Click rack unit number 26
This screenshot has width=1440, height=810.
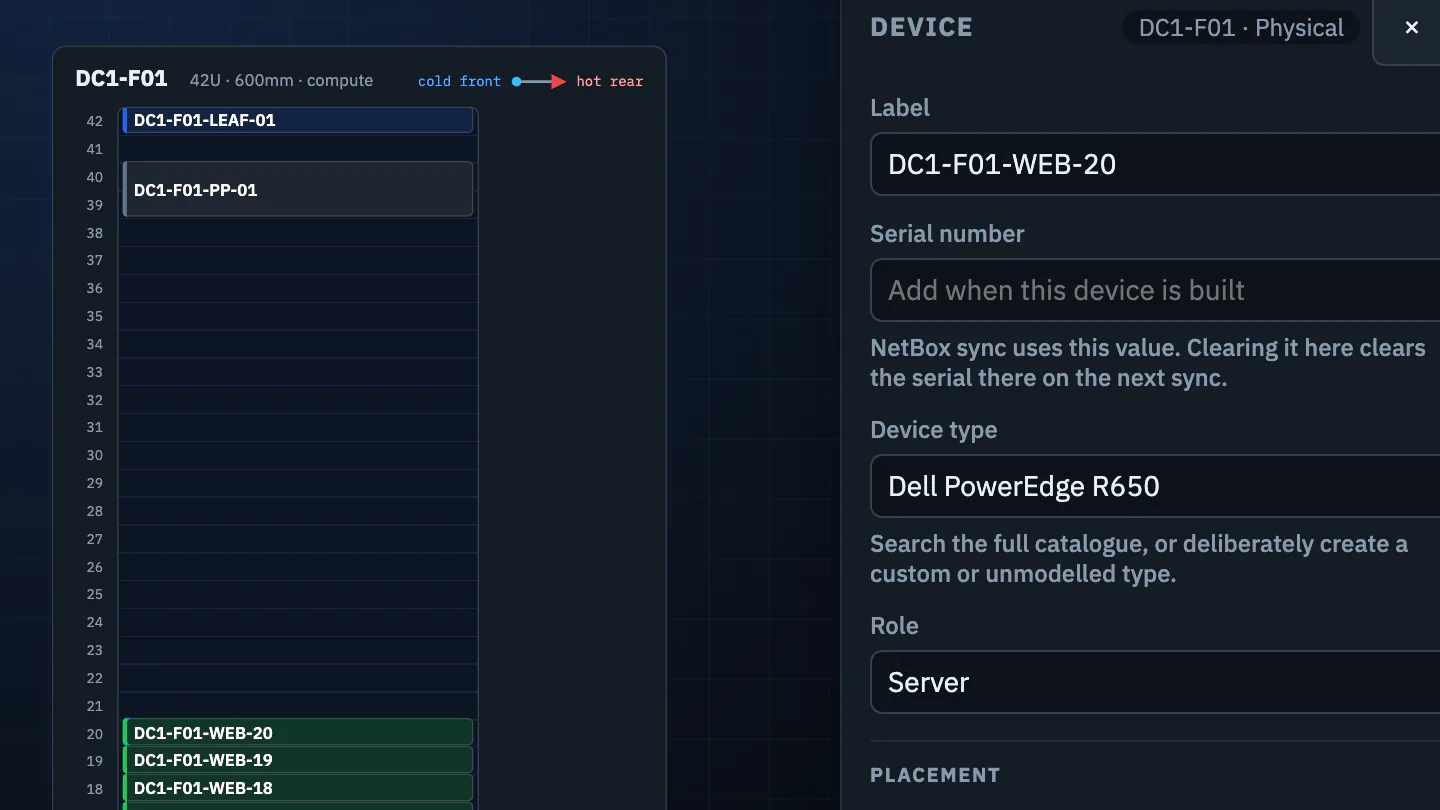[x=95, y=567]
